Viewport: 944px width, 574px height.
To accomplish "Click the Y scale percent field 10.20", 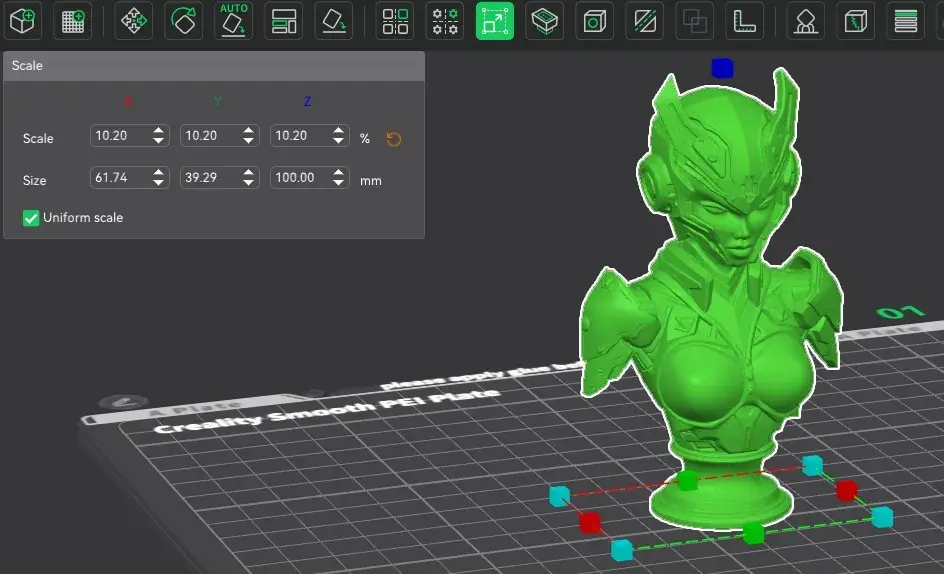I will click(220, 136).
